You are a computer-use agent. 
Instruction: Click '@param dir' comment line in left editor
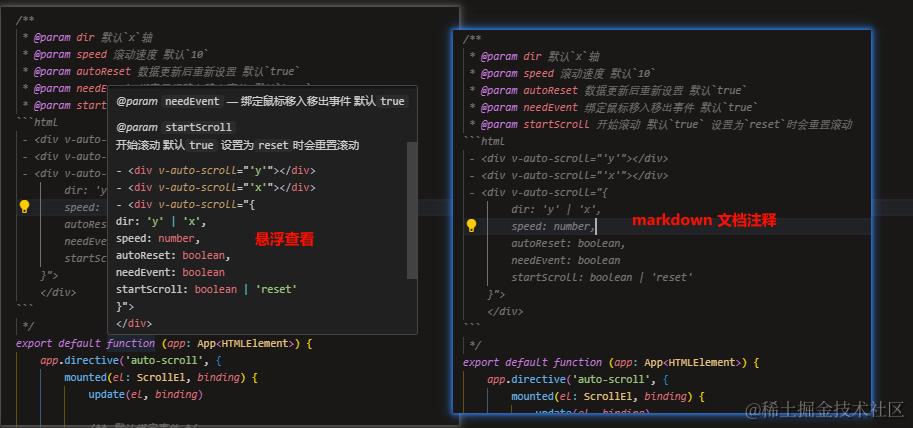click(x=85, y=37)
